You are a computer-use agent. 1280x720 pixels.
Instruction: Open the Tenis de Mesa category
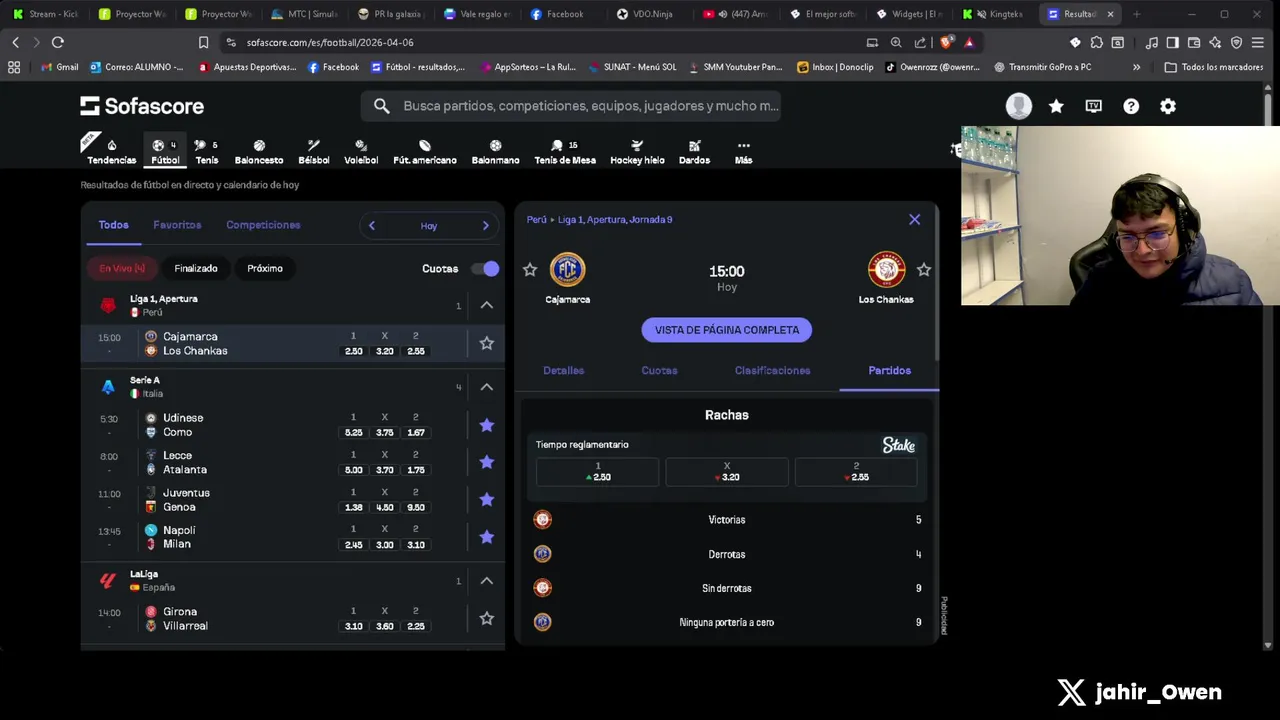coord(565,152)
